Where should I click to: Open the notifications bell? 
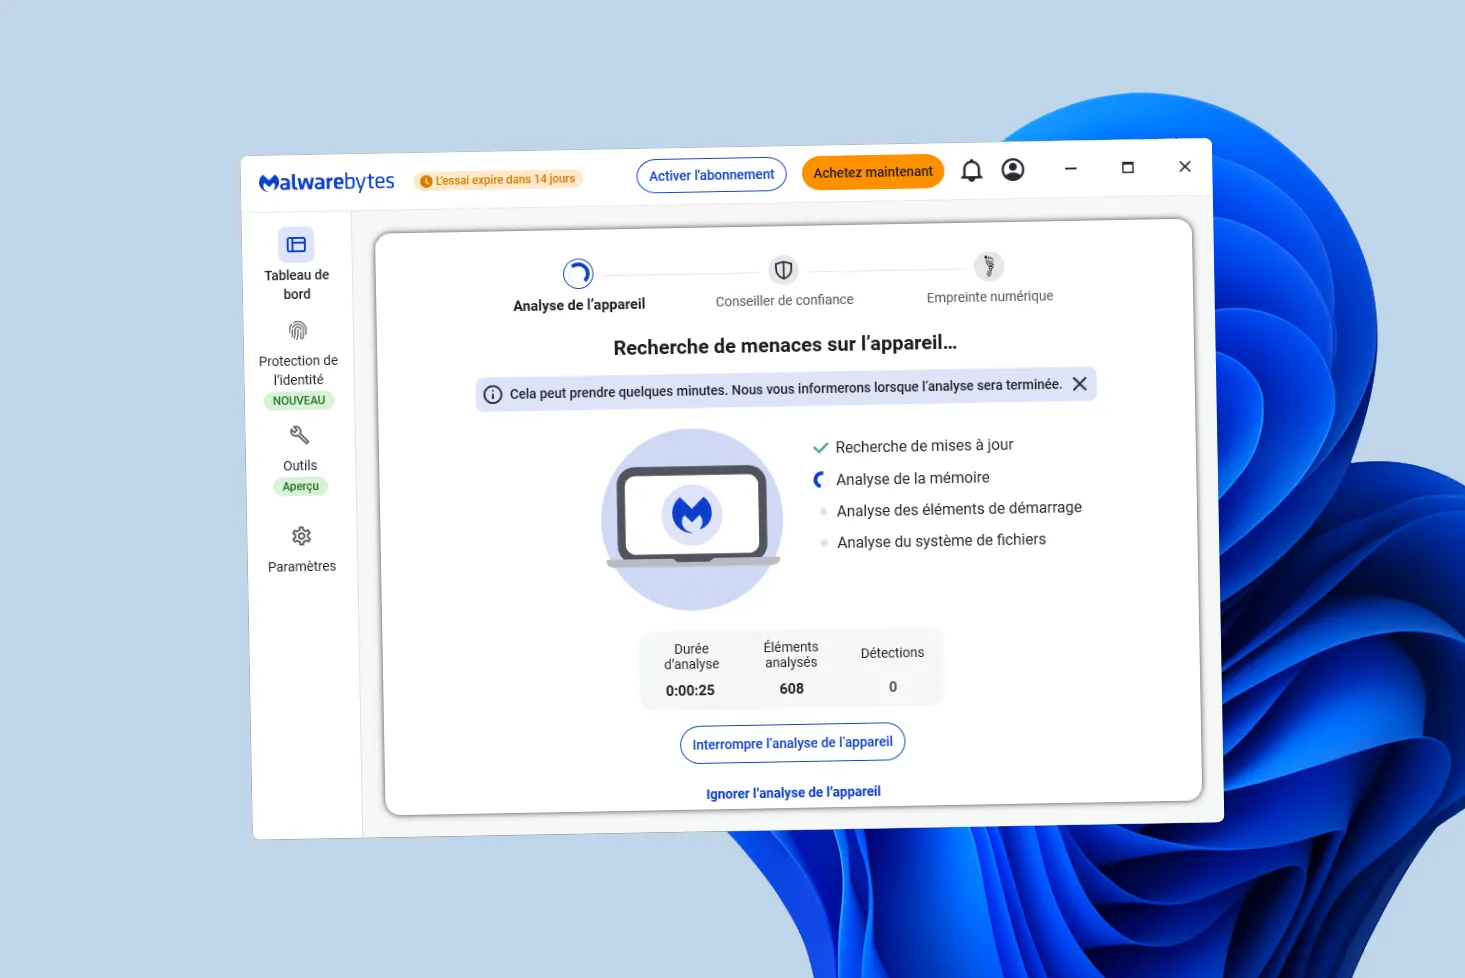coord(971,171)
